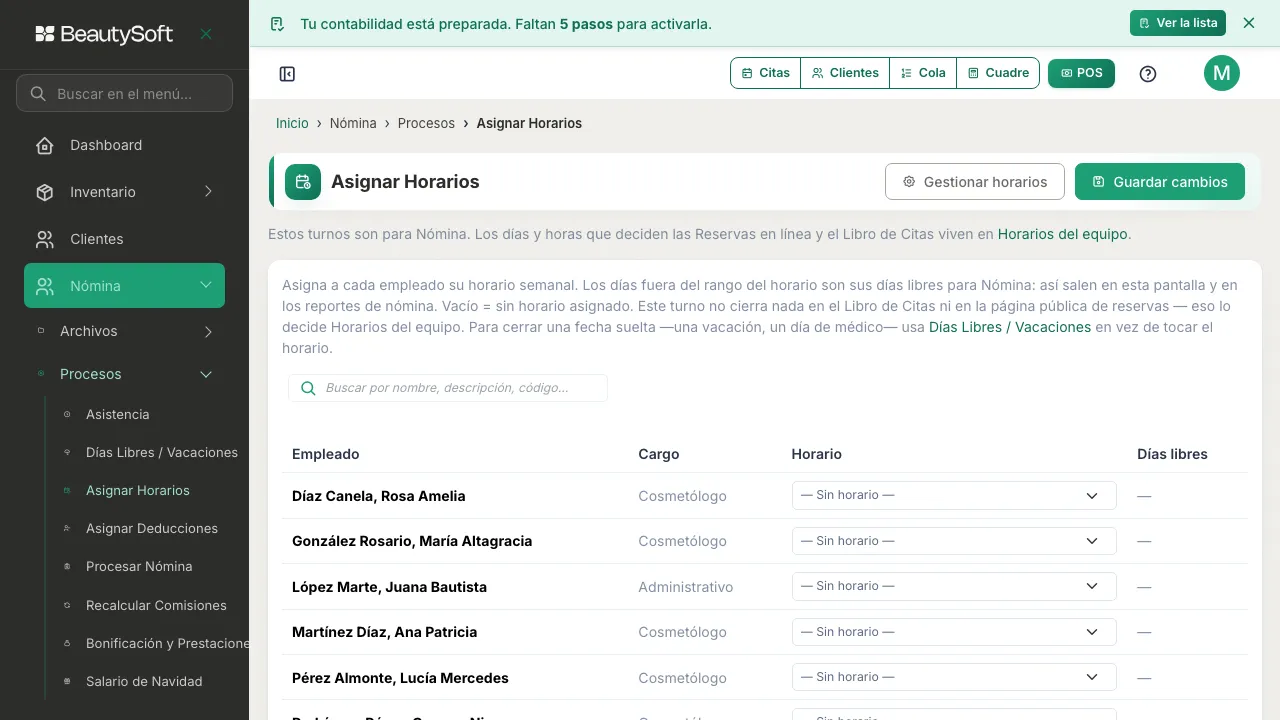Open the help question mark icon

point(1148,73)
